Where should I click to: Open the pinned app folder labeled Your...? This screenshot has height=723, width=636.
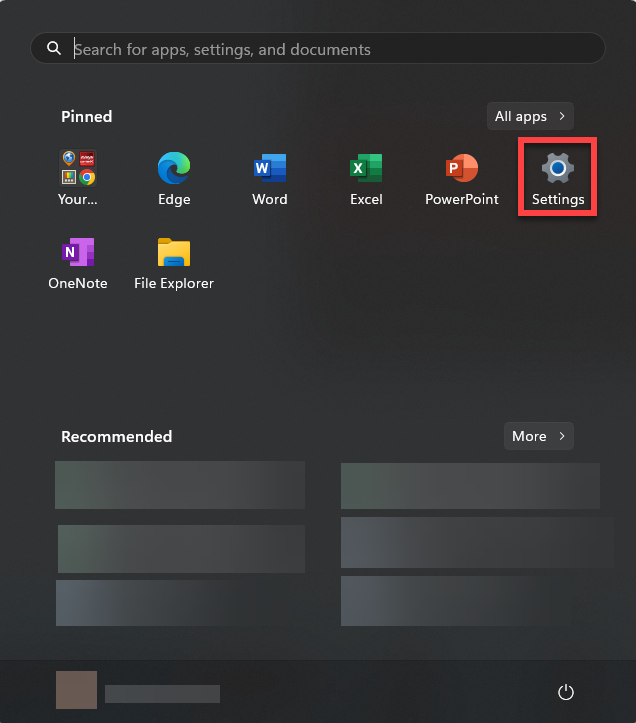pos(77,178)
